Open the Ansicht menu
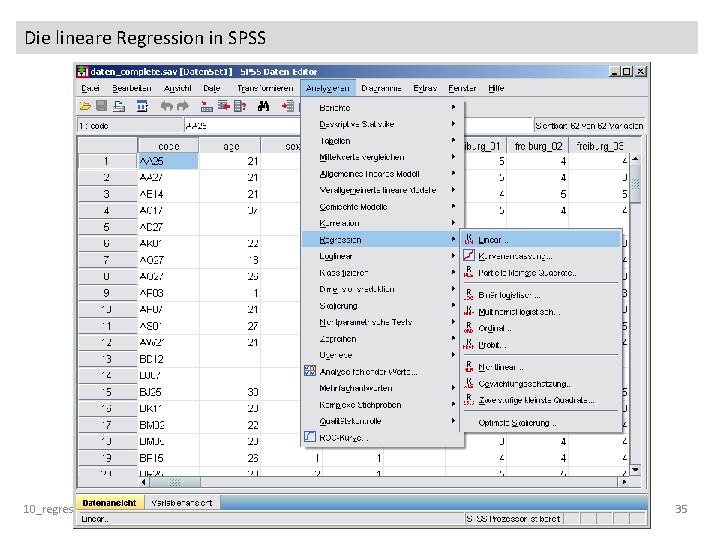 click(x=178, y=88)
